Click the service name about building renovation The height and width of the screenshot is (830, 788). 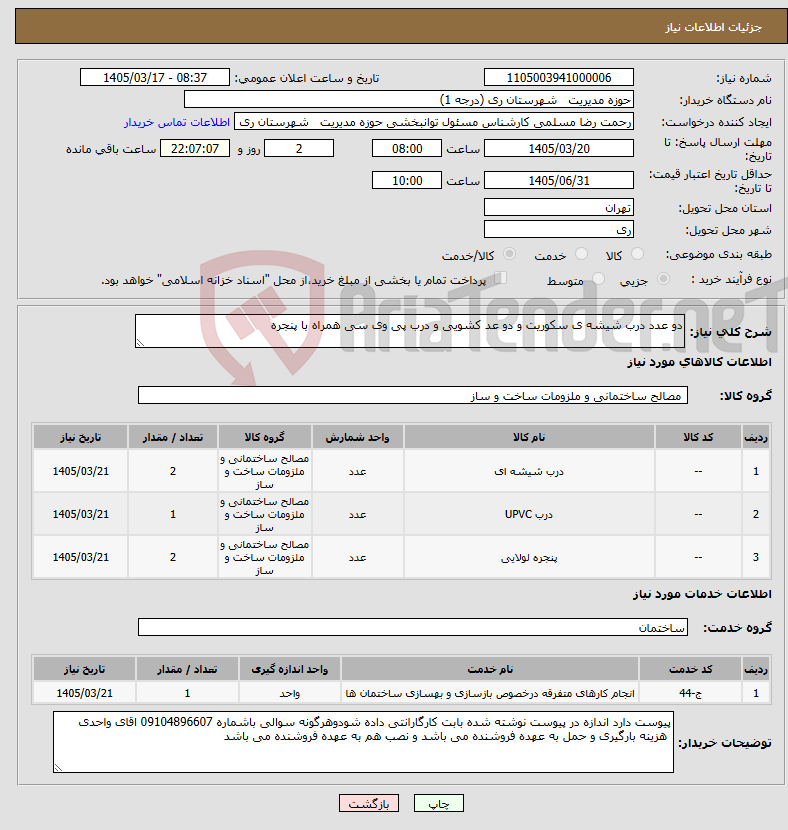490,693
